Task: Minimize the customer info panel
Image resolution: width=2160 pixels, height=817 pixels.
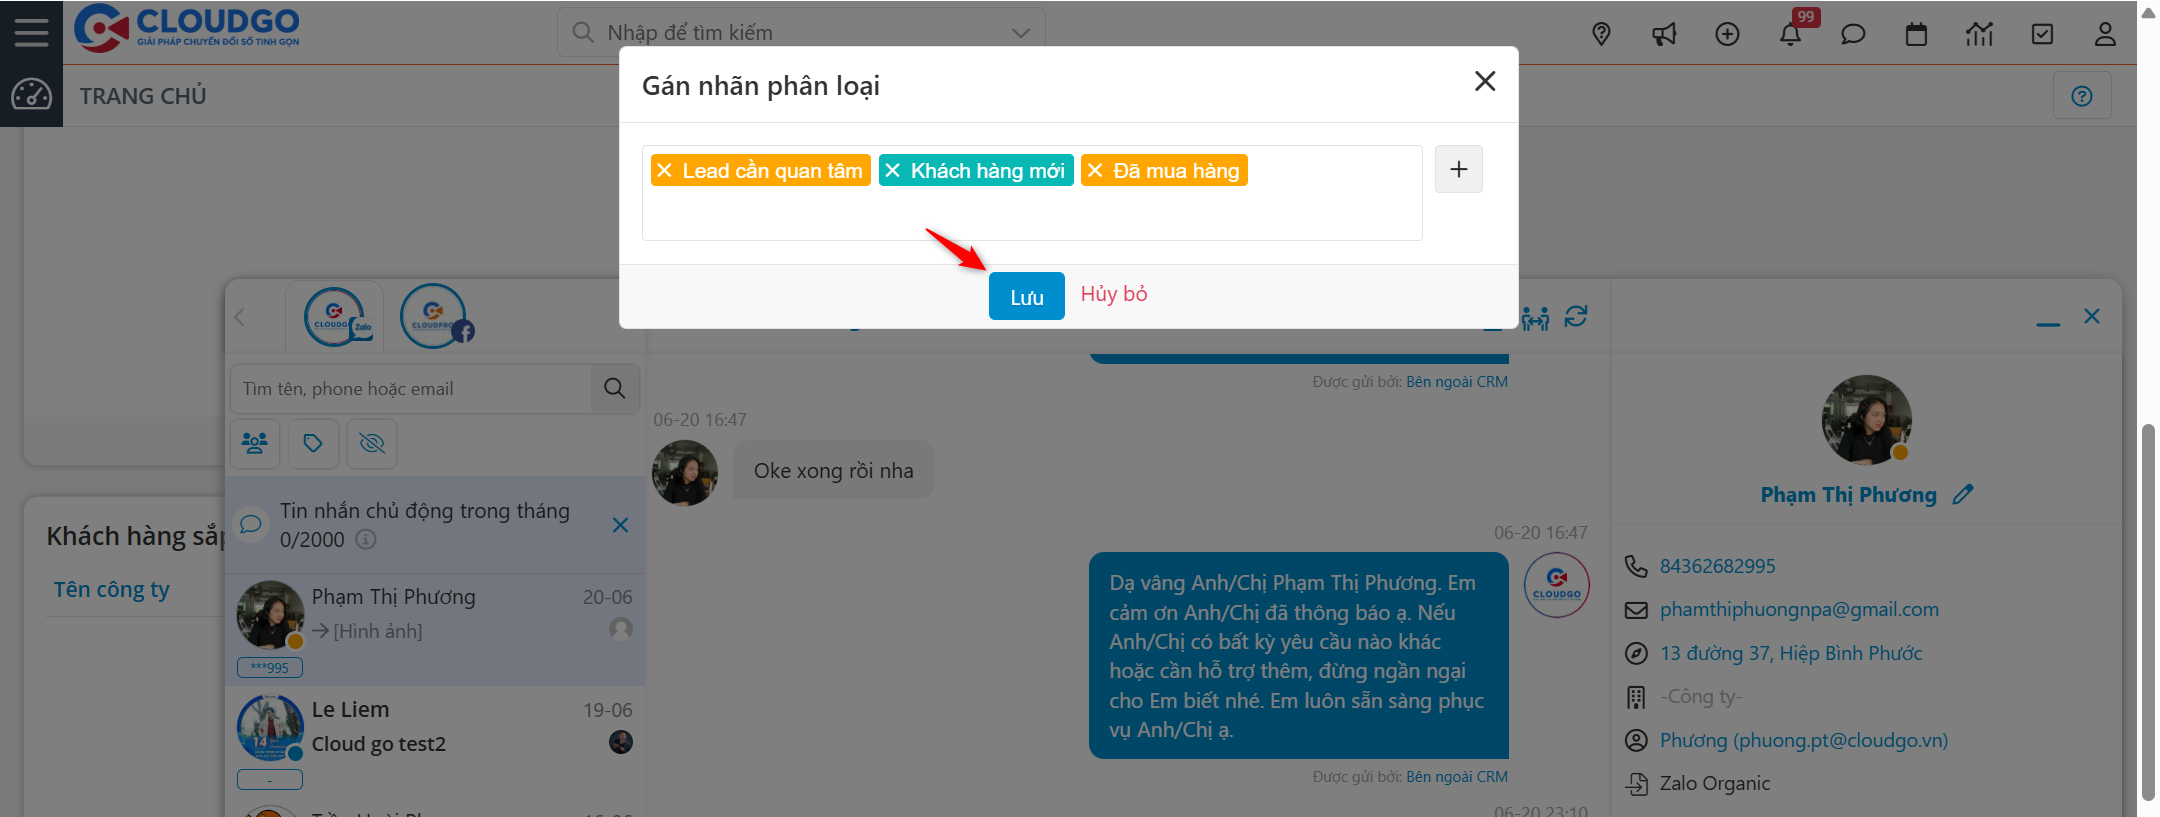Action: (2048, 323)
